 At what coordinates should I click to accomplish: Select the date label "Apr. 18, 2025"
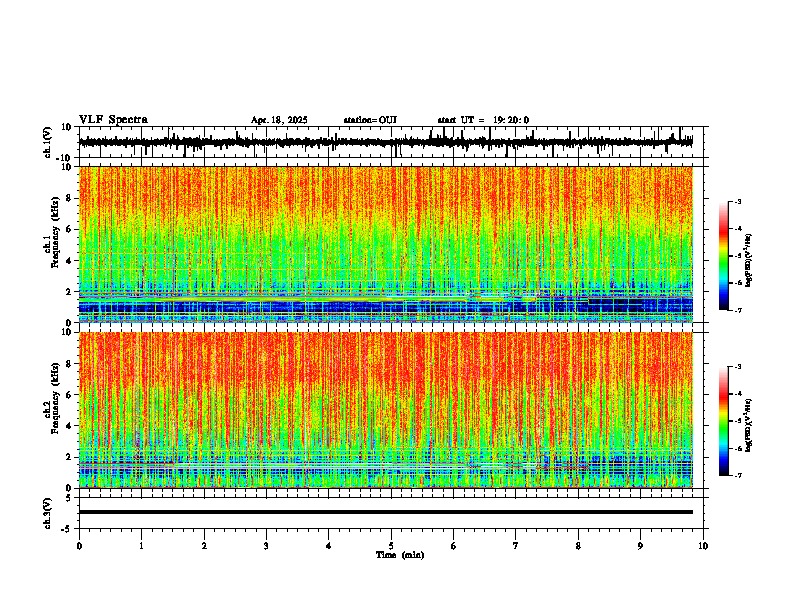pyautogui.click(x=279, y=120)
